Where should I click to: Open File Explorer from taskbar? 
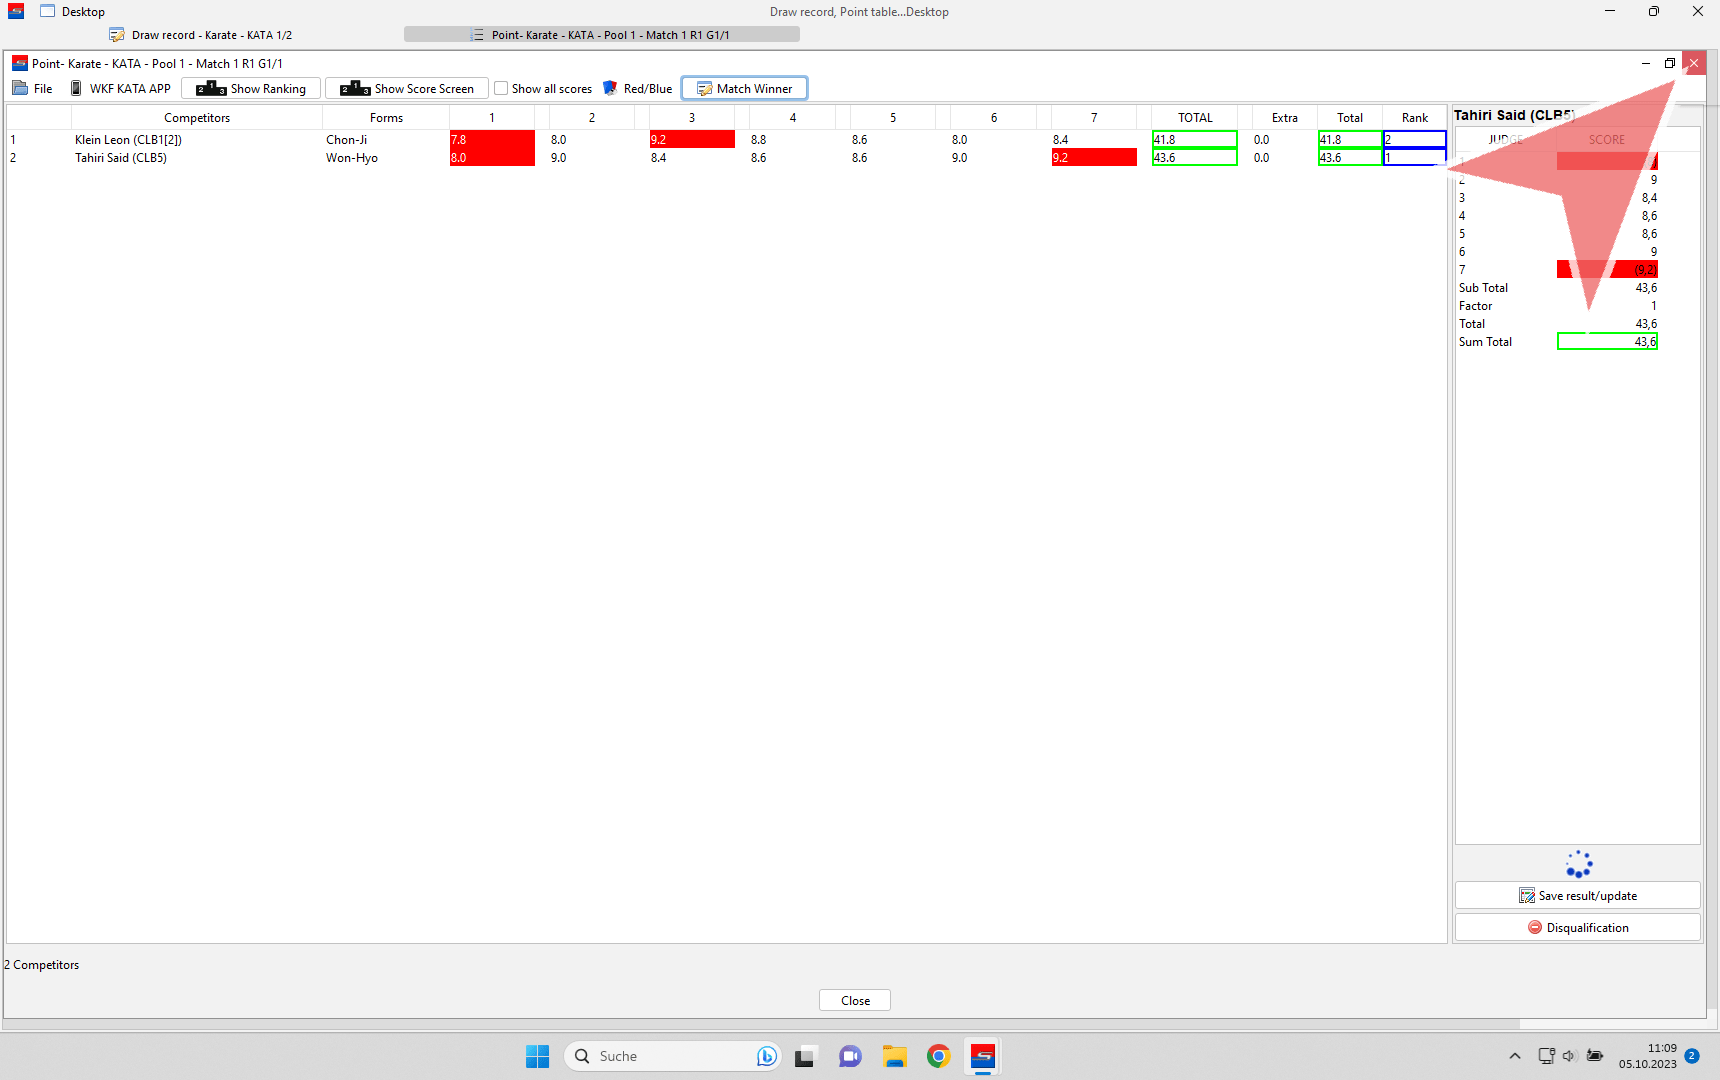tap(894, 1056)
